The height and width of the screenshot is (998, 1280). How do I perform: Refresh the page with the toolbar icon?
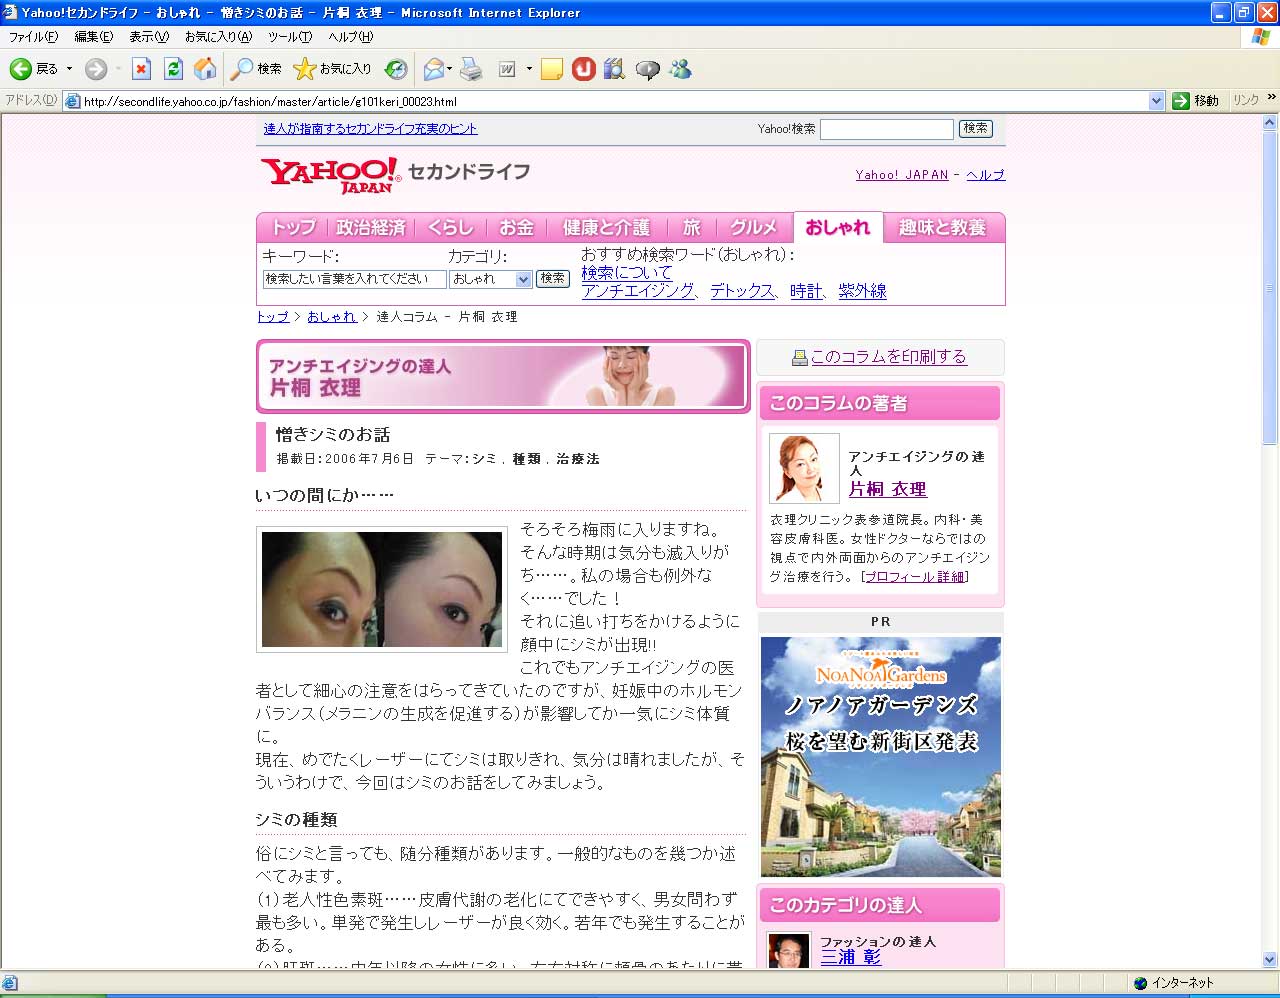pyautogui.click(x=173, y=69)
